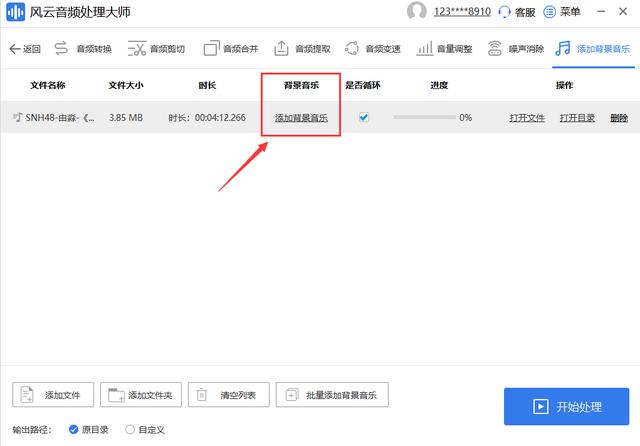The image size is (640, 446).
Task: Click the 是否循环 column header
Action: [x=363, y=85]
